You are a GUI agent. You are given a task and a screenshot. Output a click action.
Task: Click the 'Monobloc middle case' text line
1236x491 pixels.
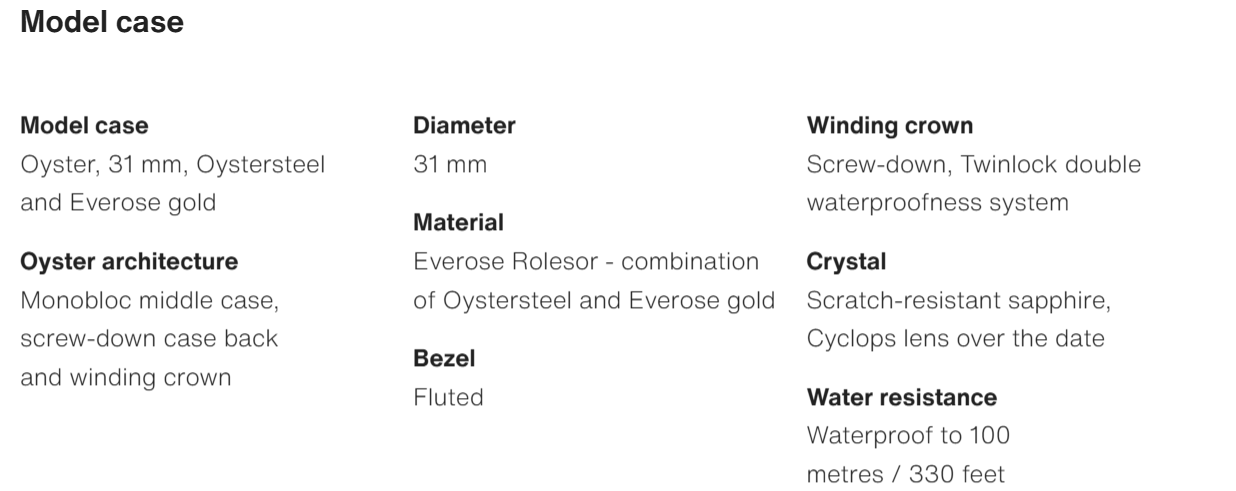(149, 300)
